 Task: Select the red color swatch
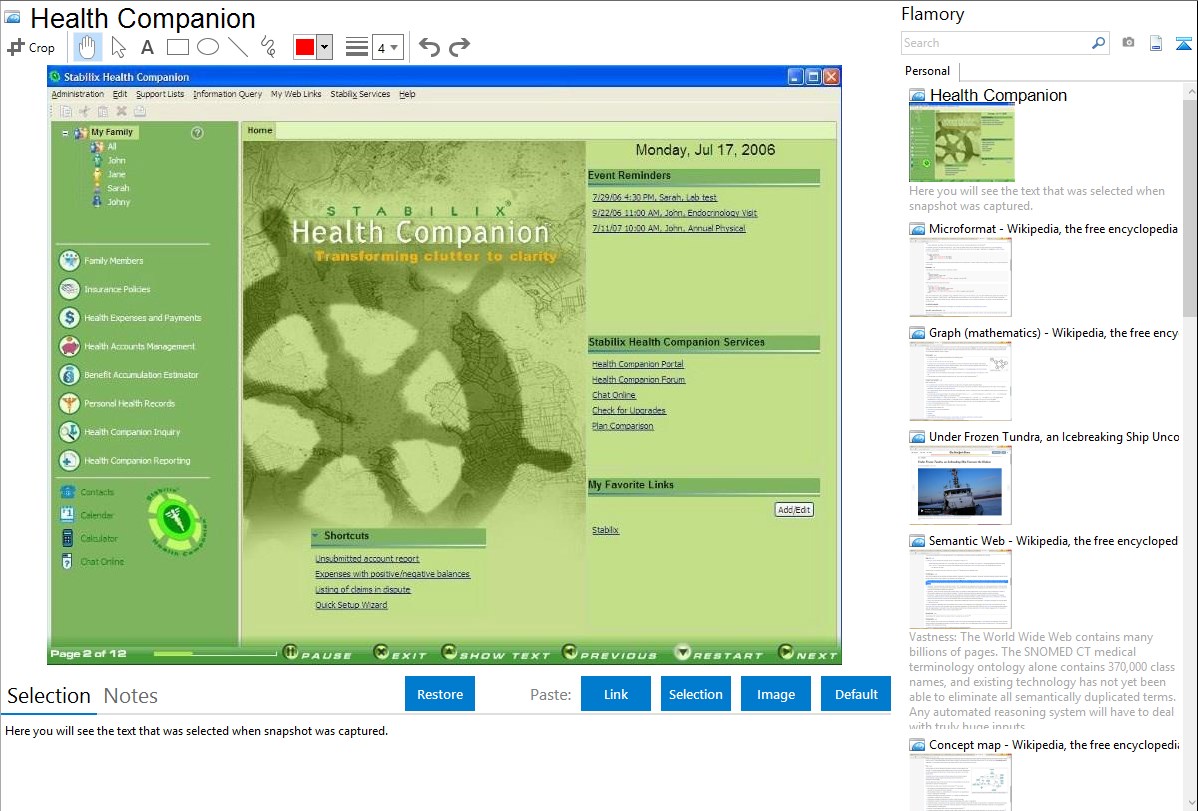pyautogui.click(x=305, y=47)
